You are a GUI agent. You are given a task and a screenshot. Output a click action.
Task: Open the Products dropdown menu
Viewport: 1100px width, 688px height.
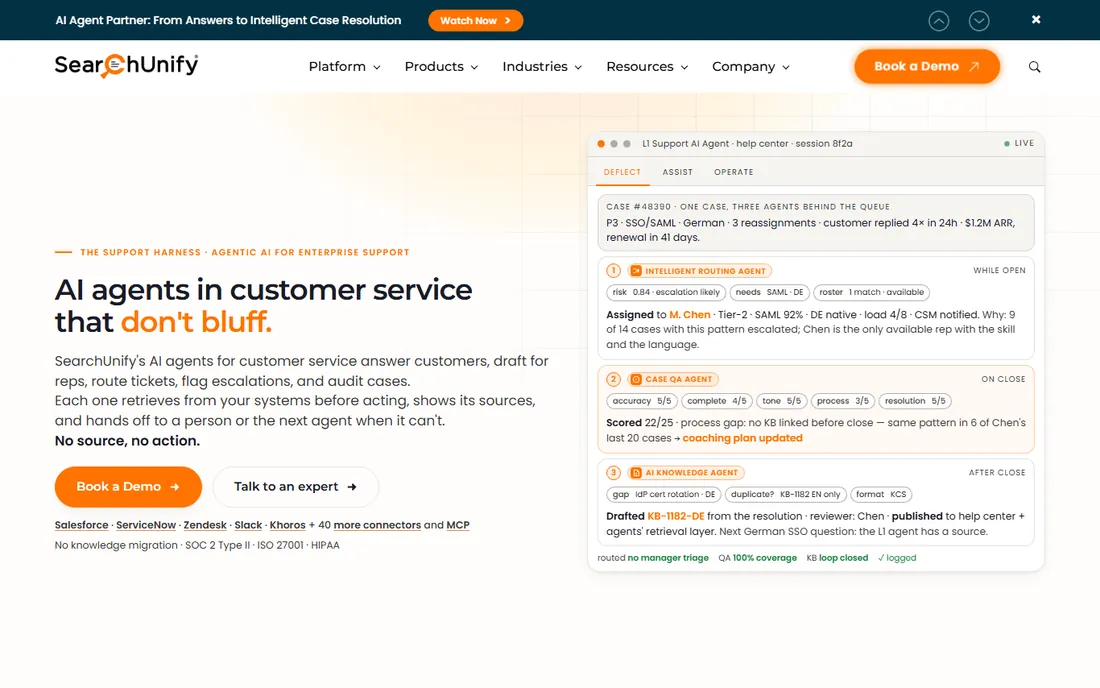coord(441,67)
